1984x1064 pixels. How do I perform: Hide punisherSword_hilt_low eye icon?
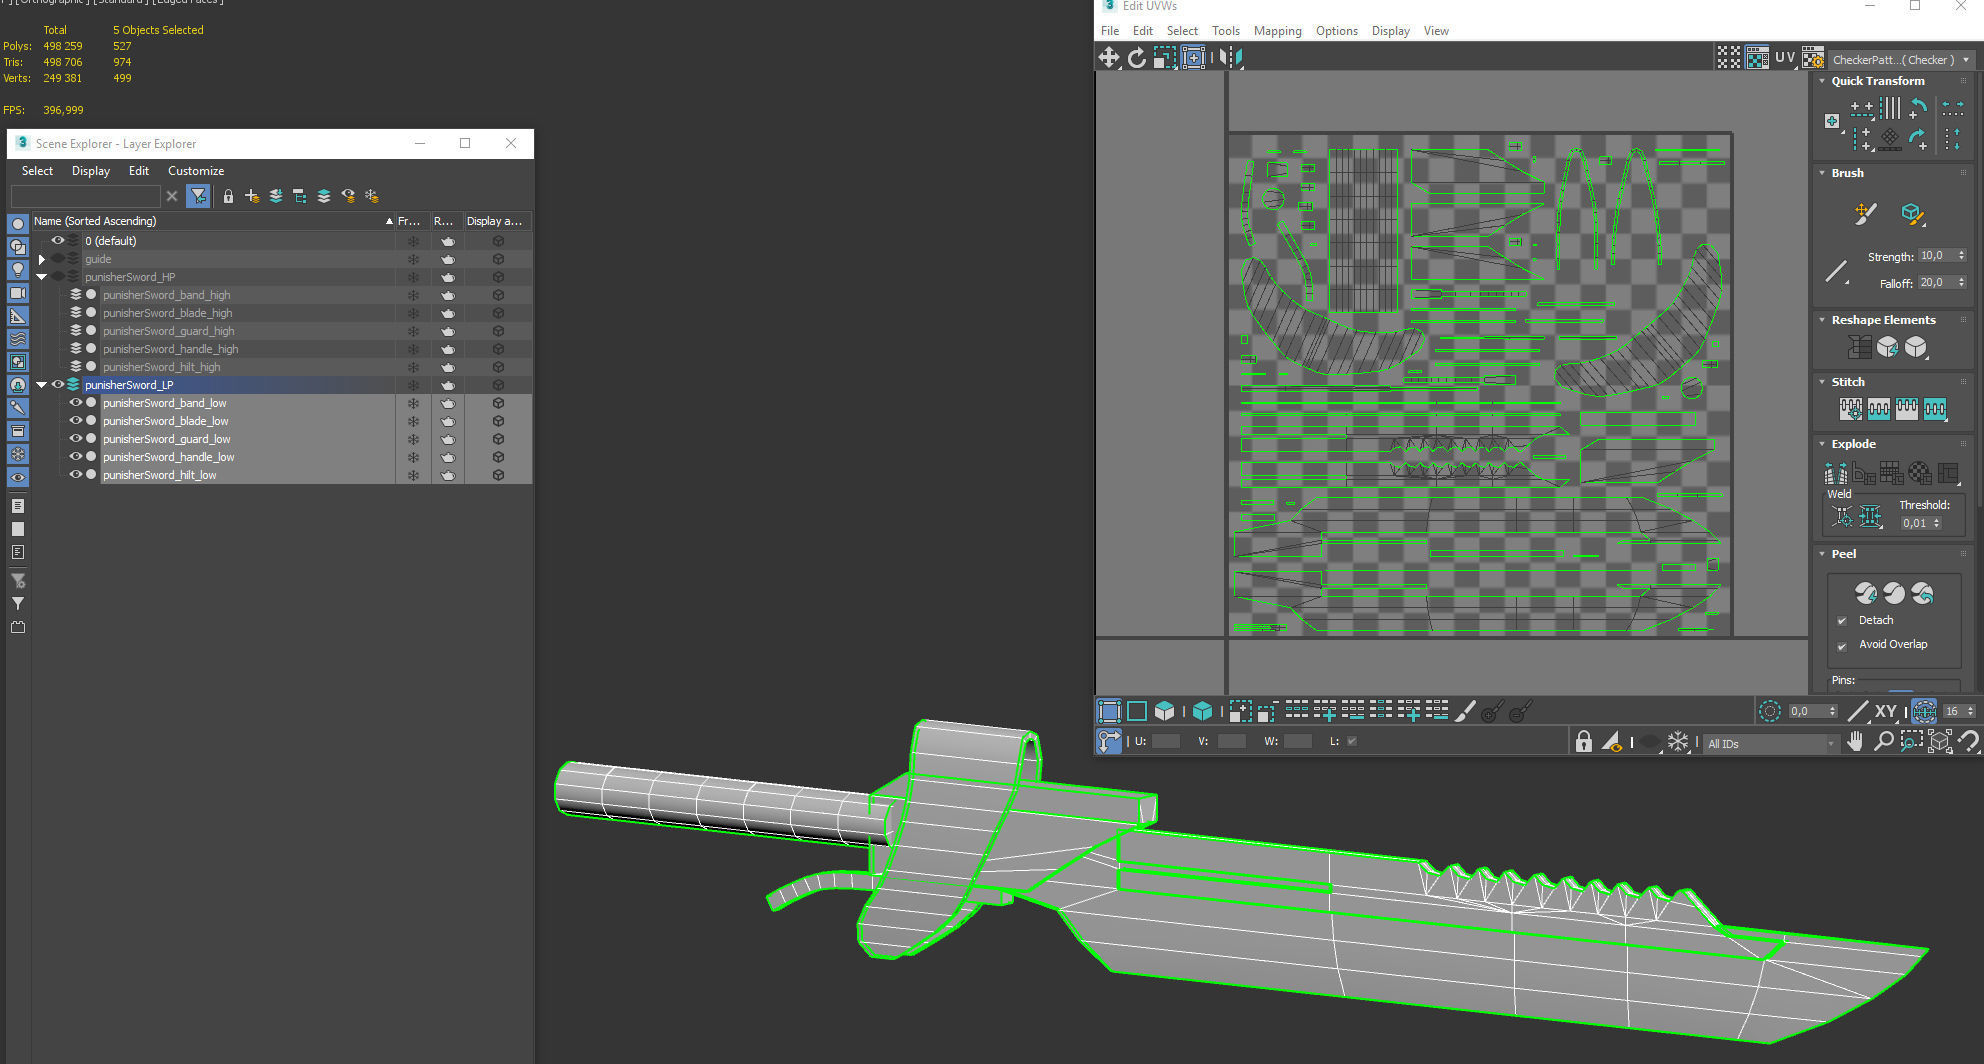(75, 475)
